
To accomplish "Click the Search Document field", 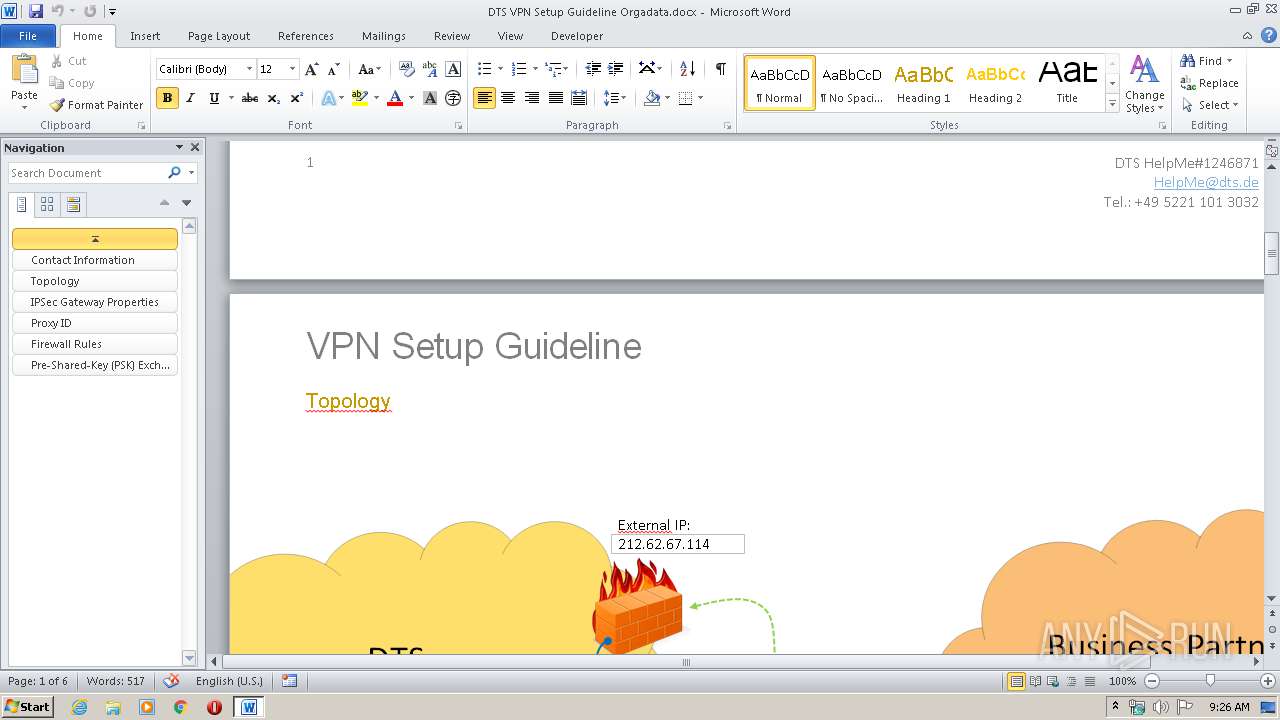I will 88,173.
